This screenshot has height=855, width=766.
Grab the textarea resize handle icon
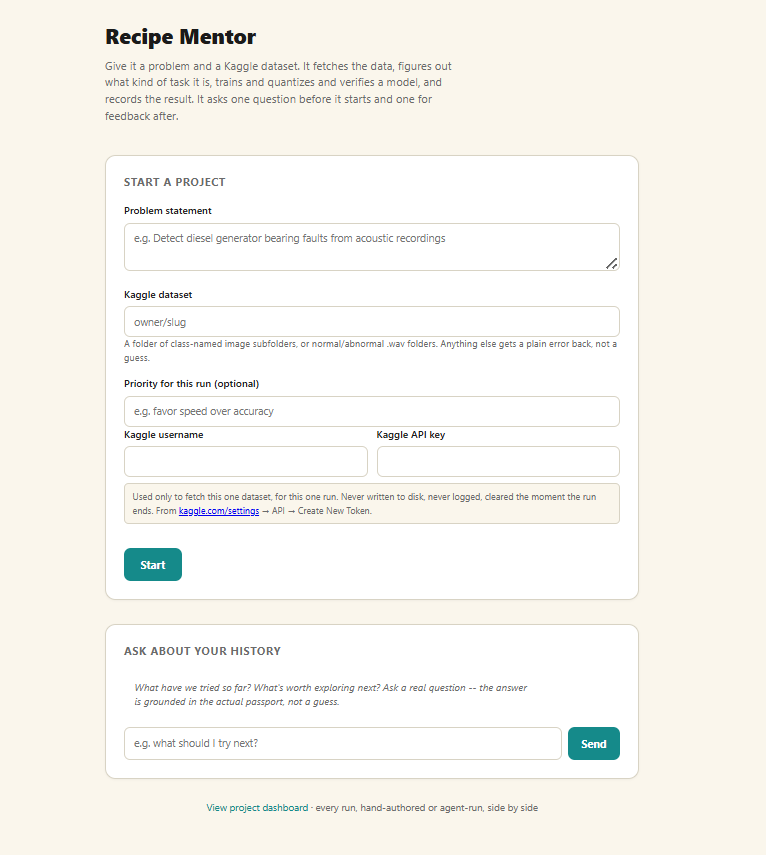(611, 264)
